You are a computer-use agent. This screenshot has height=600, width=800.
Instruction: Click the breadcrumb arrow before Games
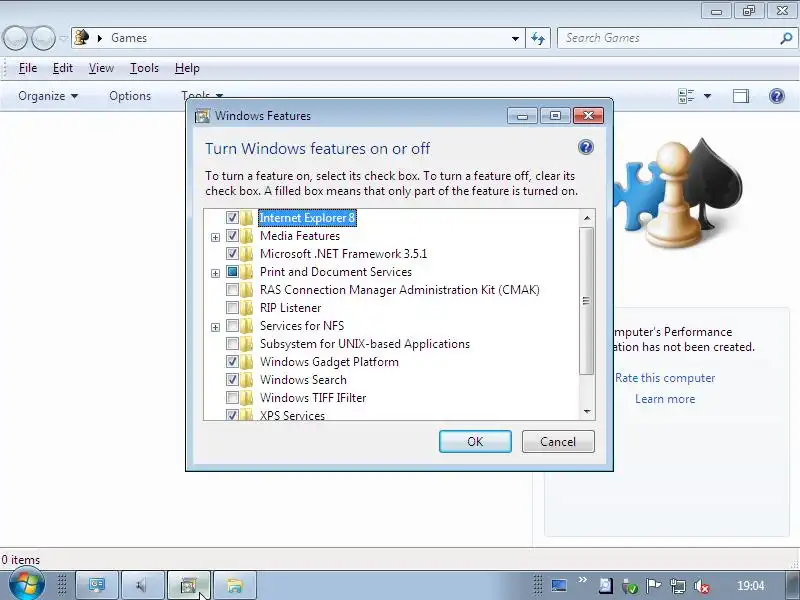pyautogui.click(x=99, y=38)
